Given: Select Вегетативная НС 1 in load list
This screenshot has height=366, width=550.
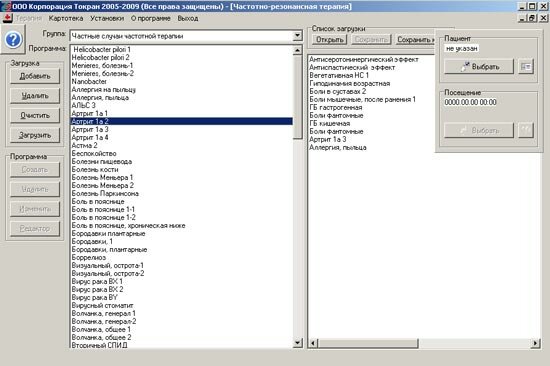Looking at the screenshot, I should (339, 75).
